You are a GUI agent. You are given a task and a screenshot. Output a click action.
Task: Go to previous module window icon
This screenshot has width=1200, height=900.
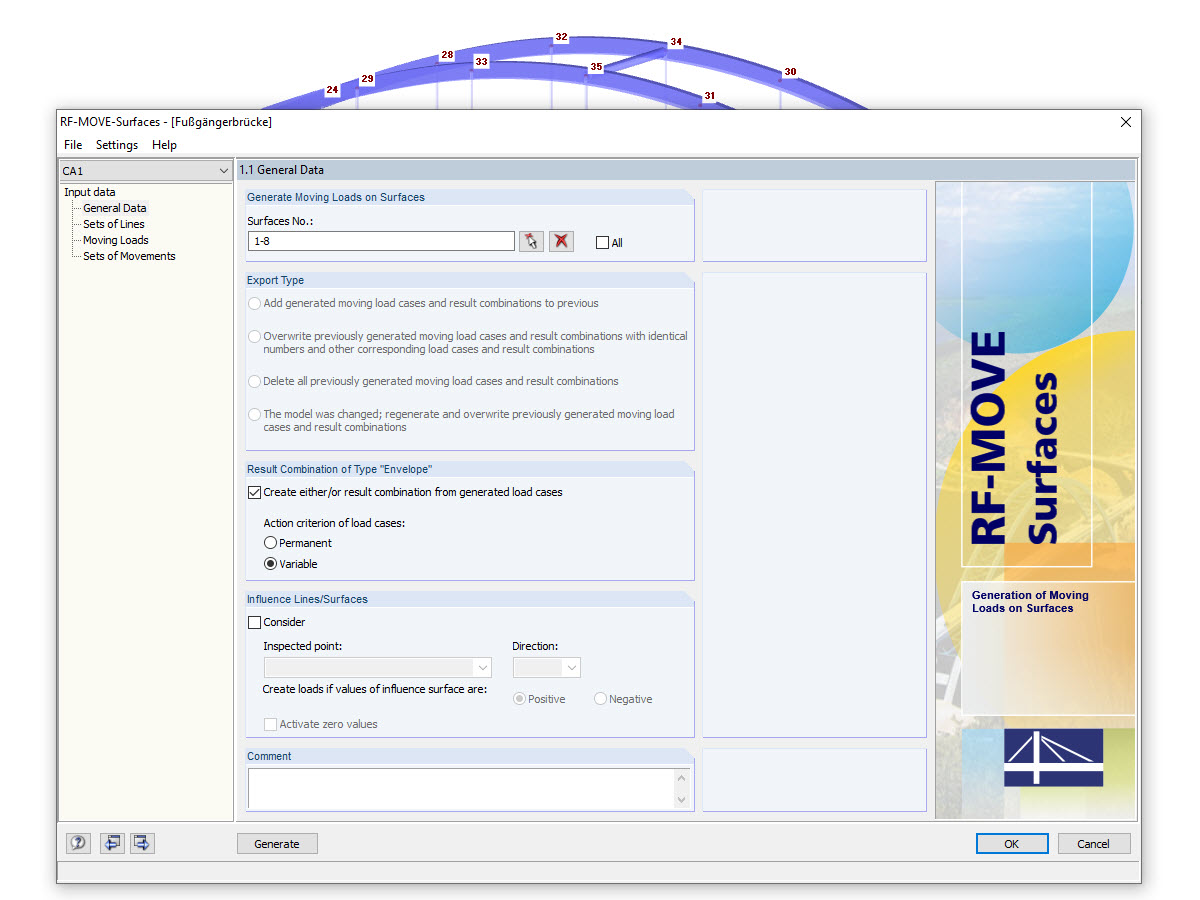[111, 843]
